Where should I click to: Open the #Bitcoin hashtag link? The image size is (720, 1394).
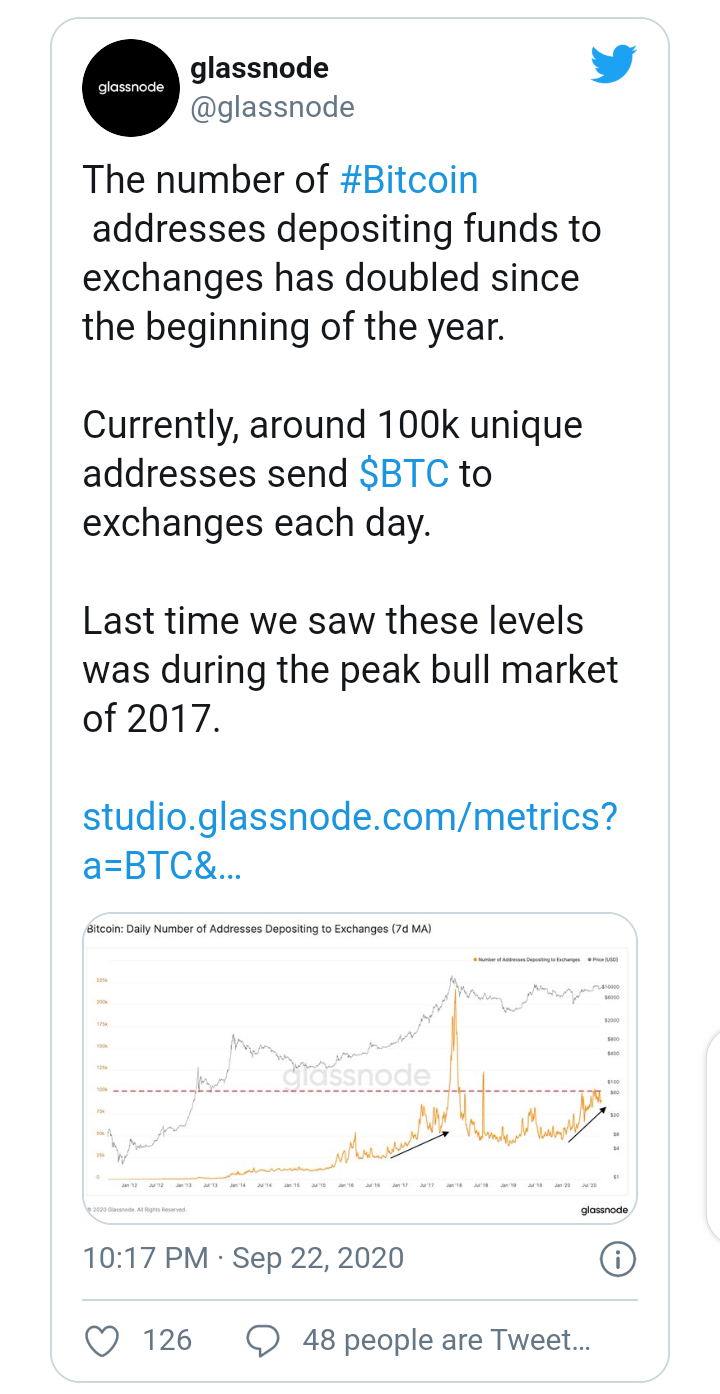409,180
